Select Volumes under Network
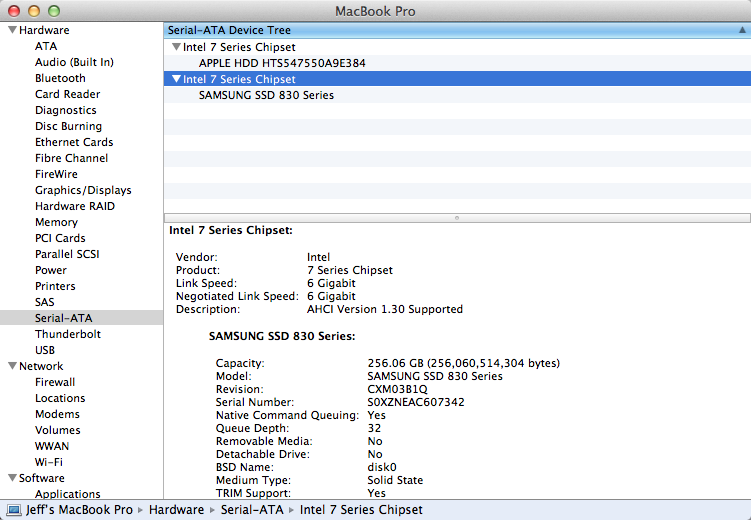Screen dimensions: 751x520 (x=57, y=430)
